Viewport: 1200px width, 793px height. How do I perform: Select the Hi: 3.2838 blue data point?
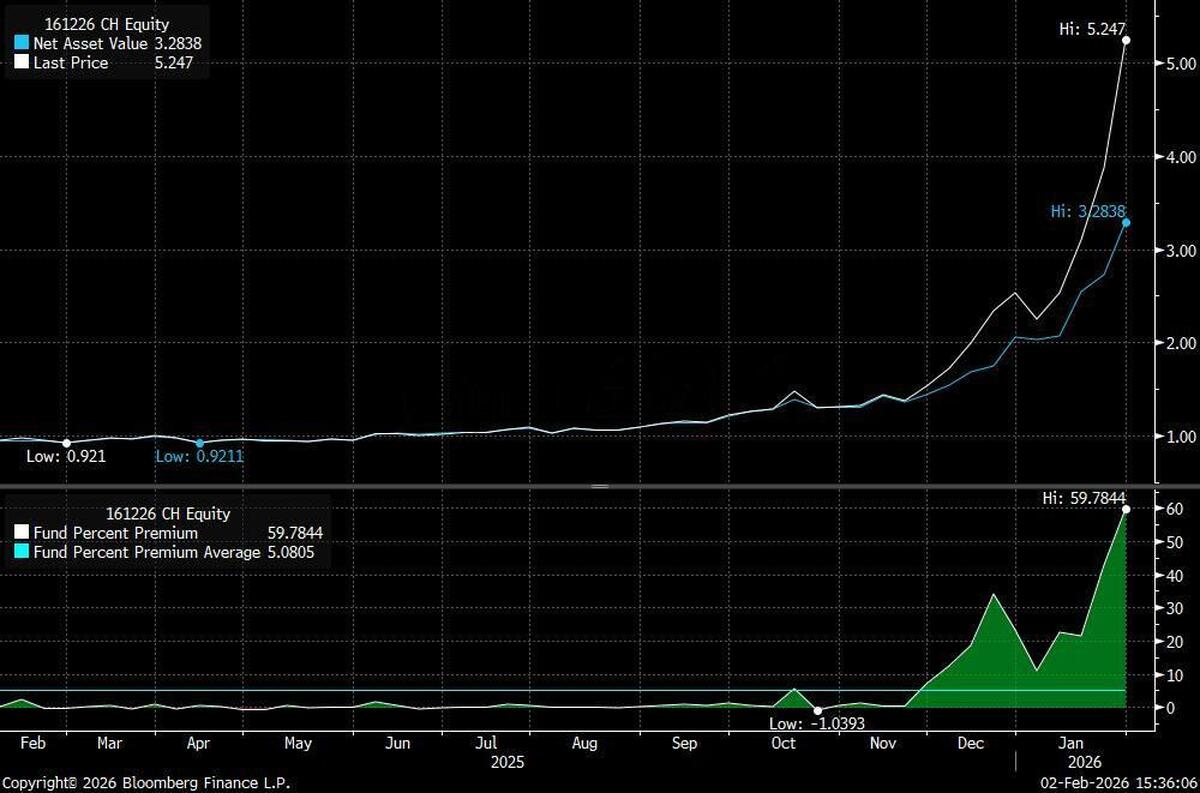pyautogui.click(x=1126, y=222)
